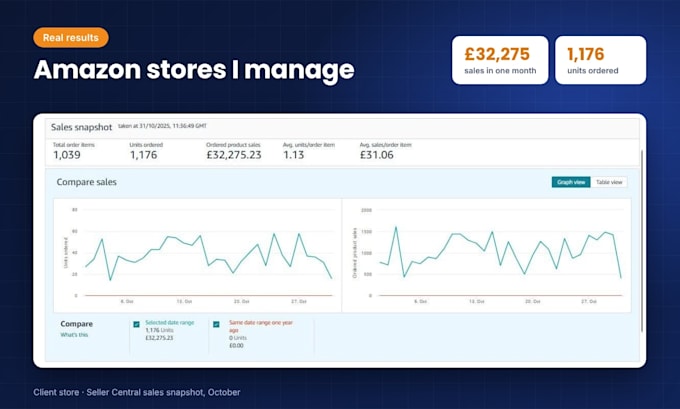This screenshot has width=680, height=409.
Task: Click the snapshot timestamp 31/10/2025
Action: 162,126
